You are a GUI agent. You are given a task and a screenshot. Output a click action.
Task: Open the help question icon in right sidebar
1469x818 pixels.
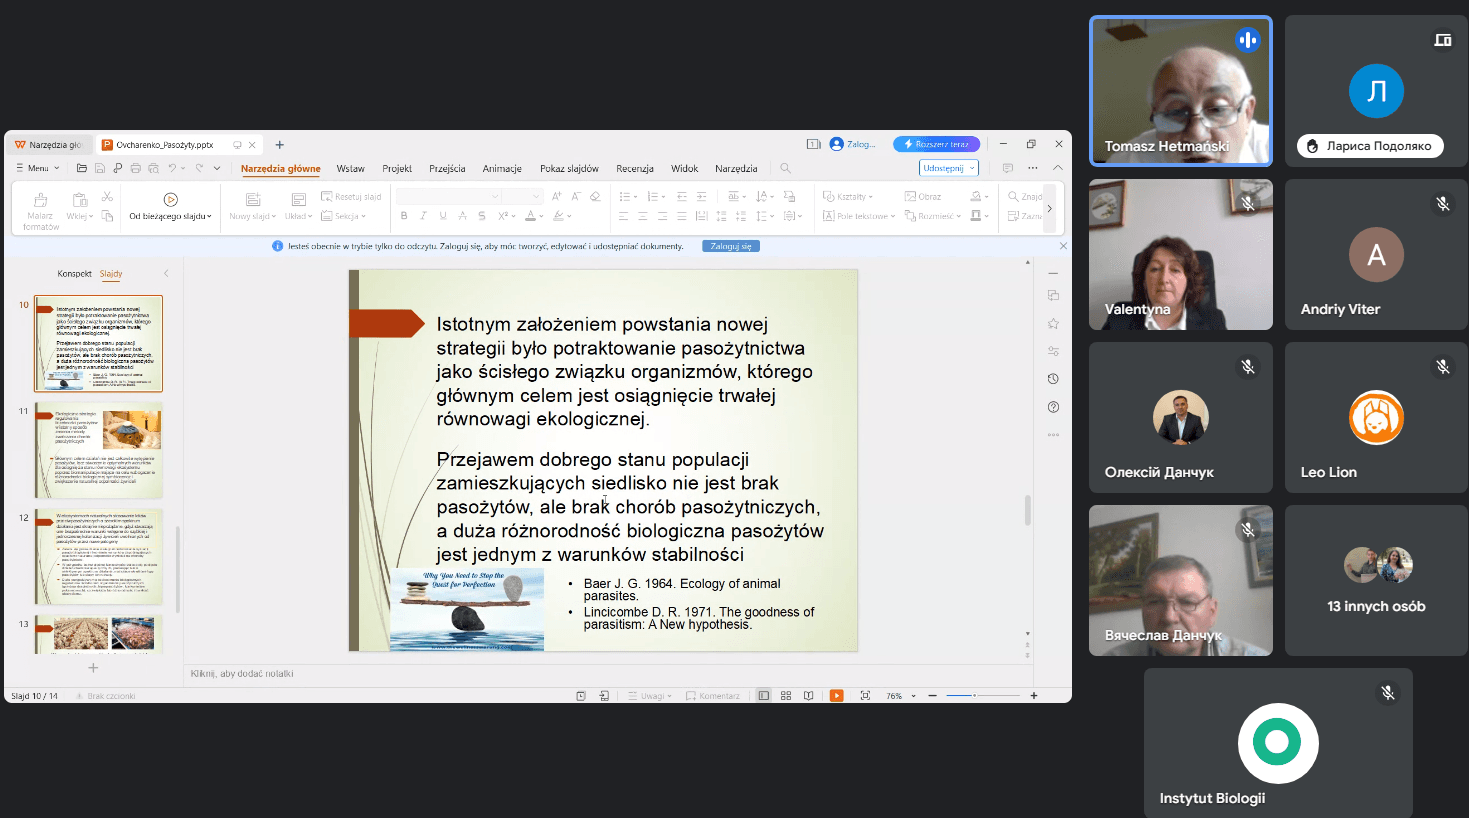pyautogui.click(x=1053, y=407)
